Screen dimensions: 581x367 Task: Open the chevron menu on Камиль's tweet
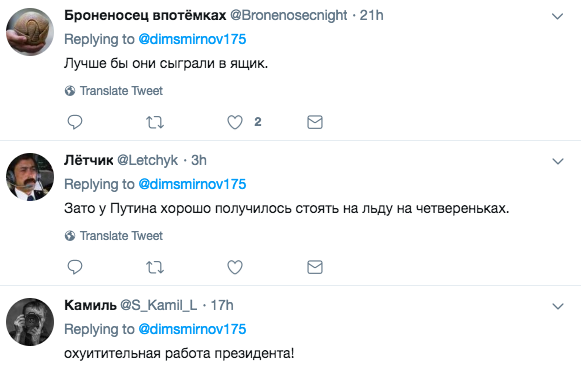point(558,306)
